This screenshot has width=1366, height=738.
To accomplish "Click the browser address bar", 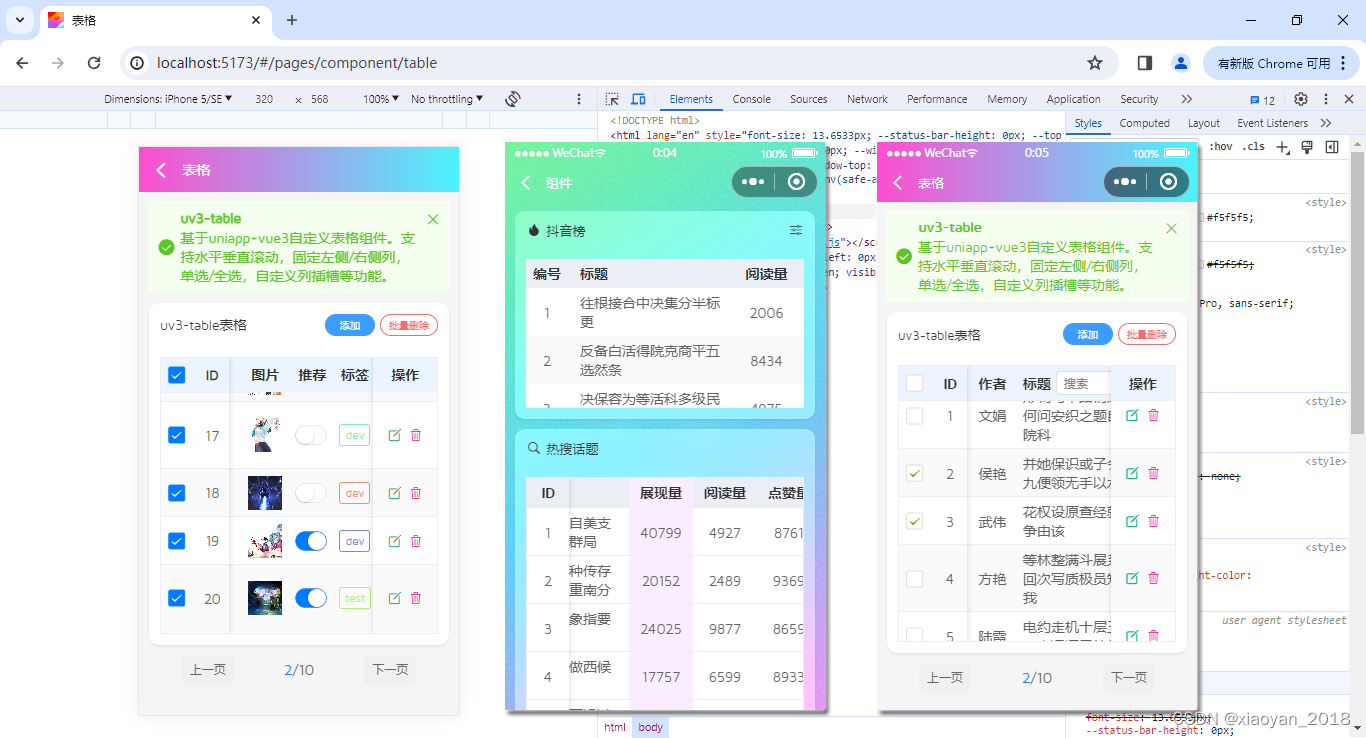I will [400, 62].
